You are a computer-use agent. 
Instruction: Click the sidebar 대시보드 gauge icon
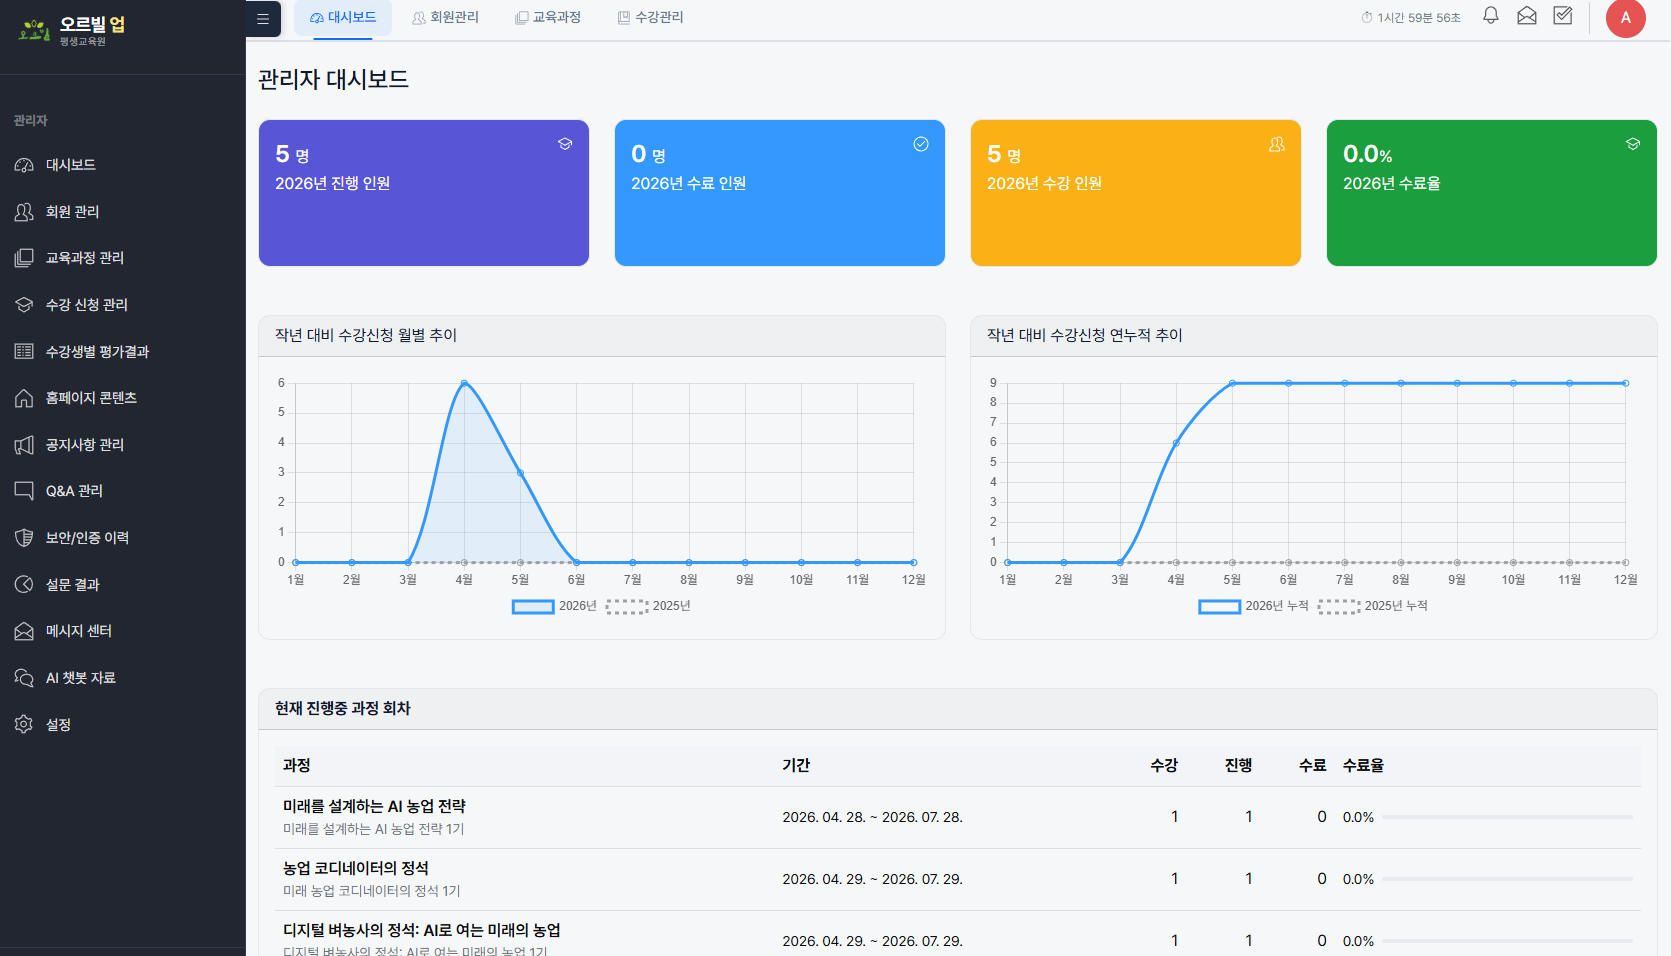[x=24, y=165]
